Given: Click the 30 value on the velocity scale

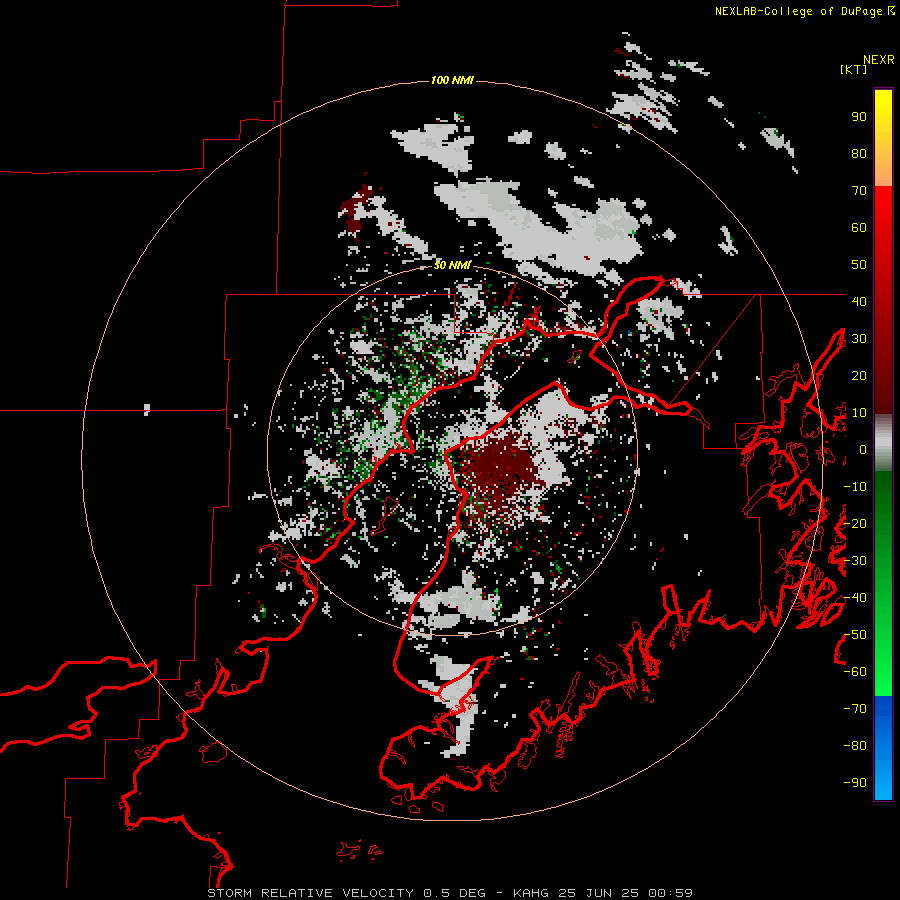Looking at the screenshot, I should [859, 339].
